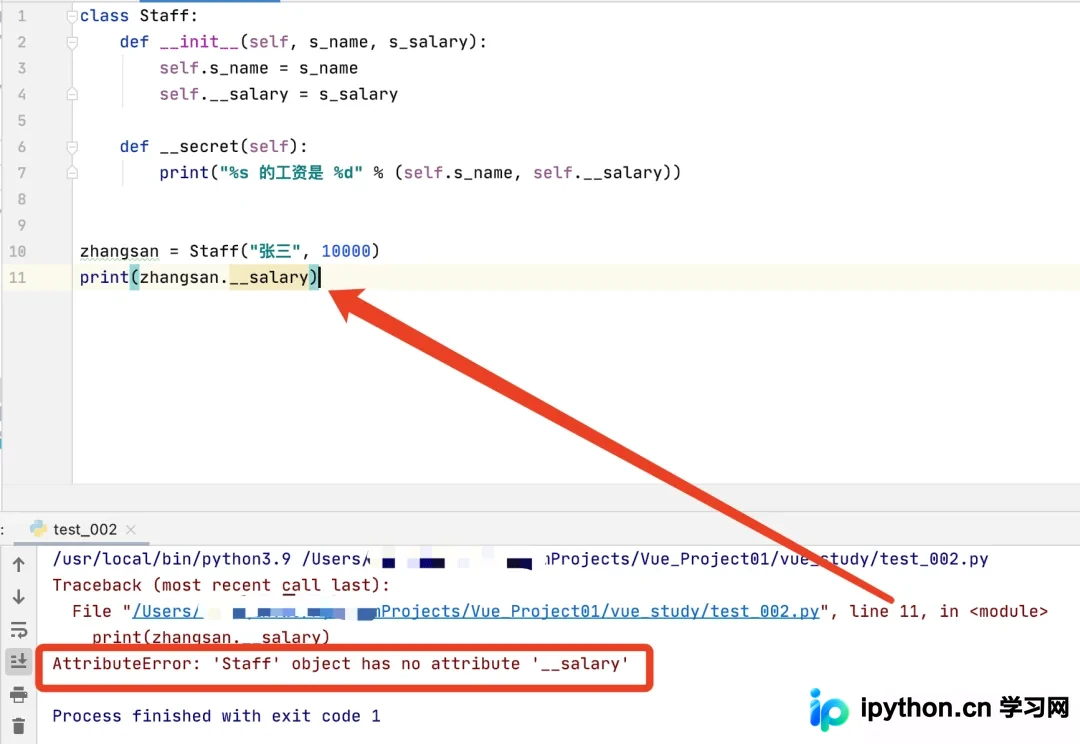The image size is (1080, 744).
Task: Open the test_002.py link in the traceback
Action: (476, 611)
